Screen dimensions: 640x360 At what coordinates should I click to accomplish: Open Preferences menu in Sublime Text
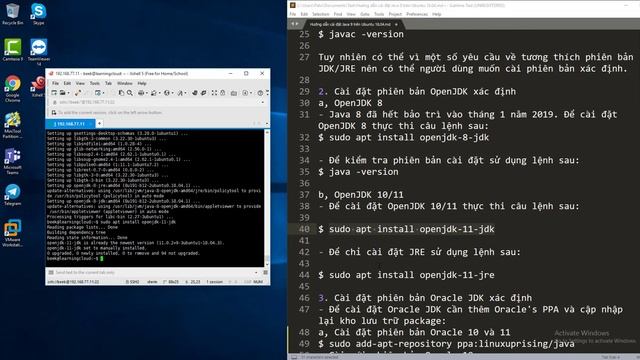(417, 14)
